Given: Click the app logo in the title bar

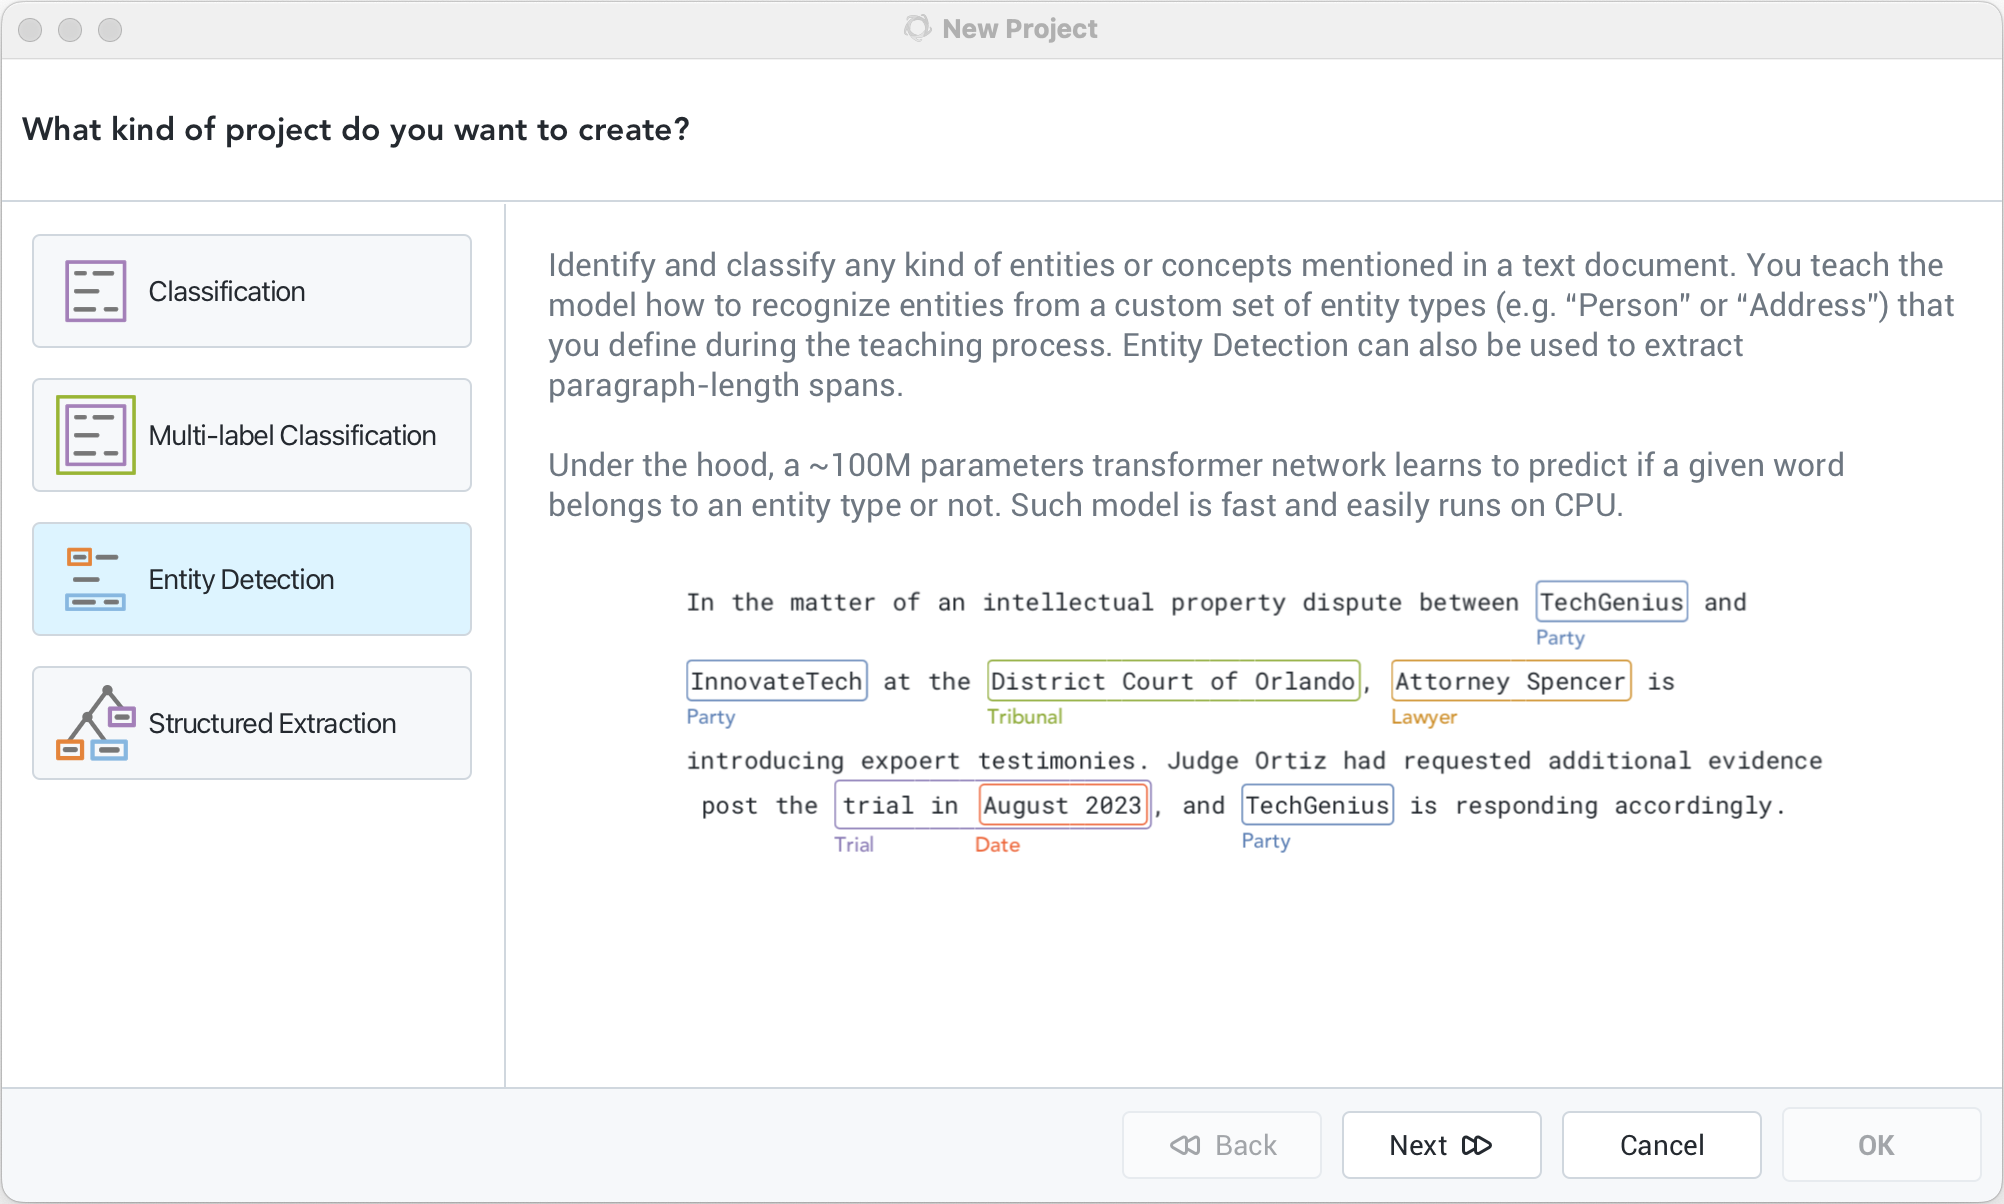Looking at the screenshot, I should (x=917, y=28).
